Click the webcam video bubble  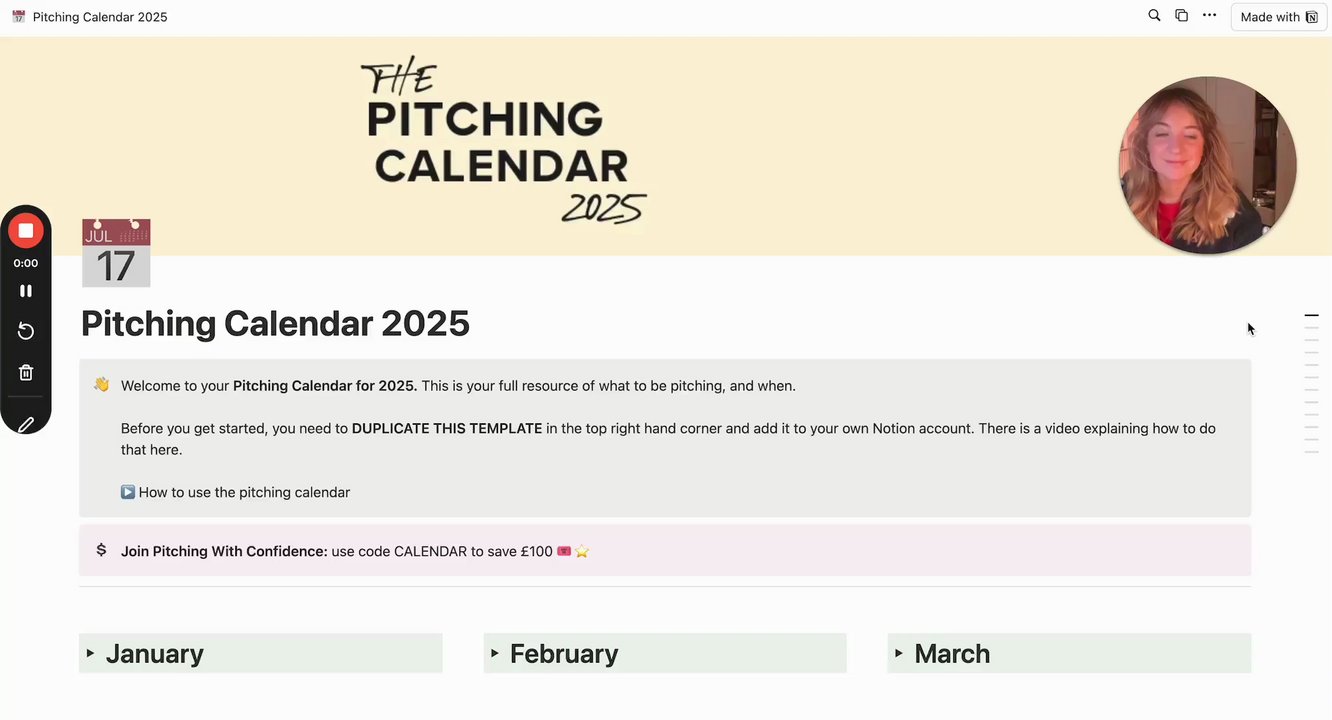1207,165
